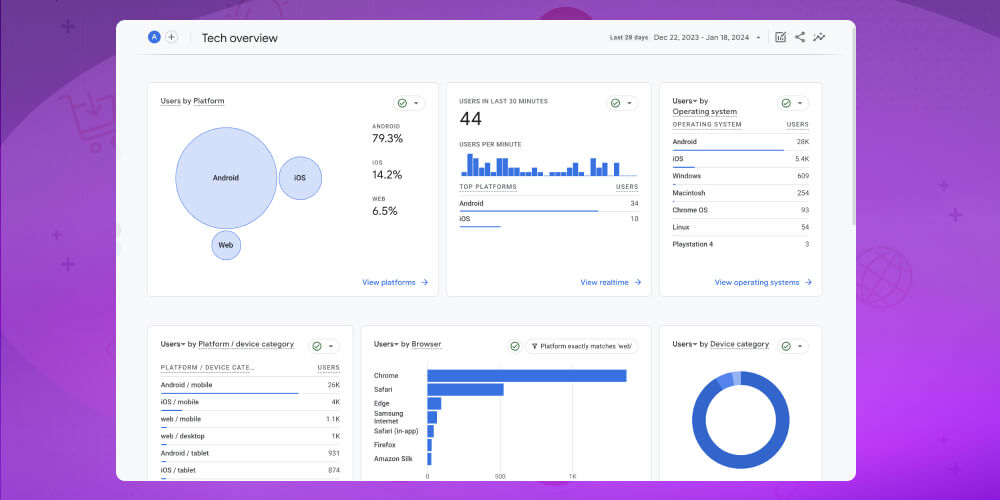
Task: Click the filter chip 'Platform exactly matches web'
Action: 582,346
